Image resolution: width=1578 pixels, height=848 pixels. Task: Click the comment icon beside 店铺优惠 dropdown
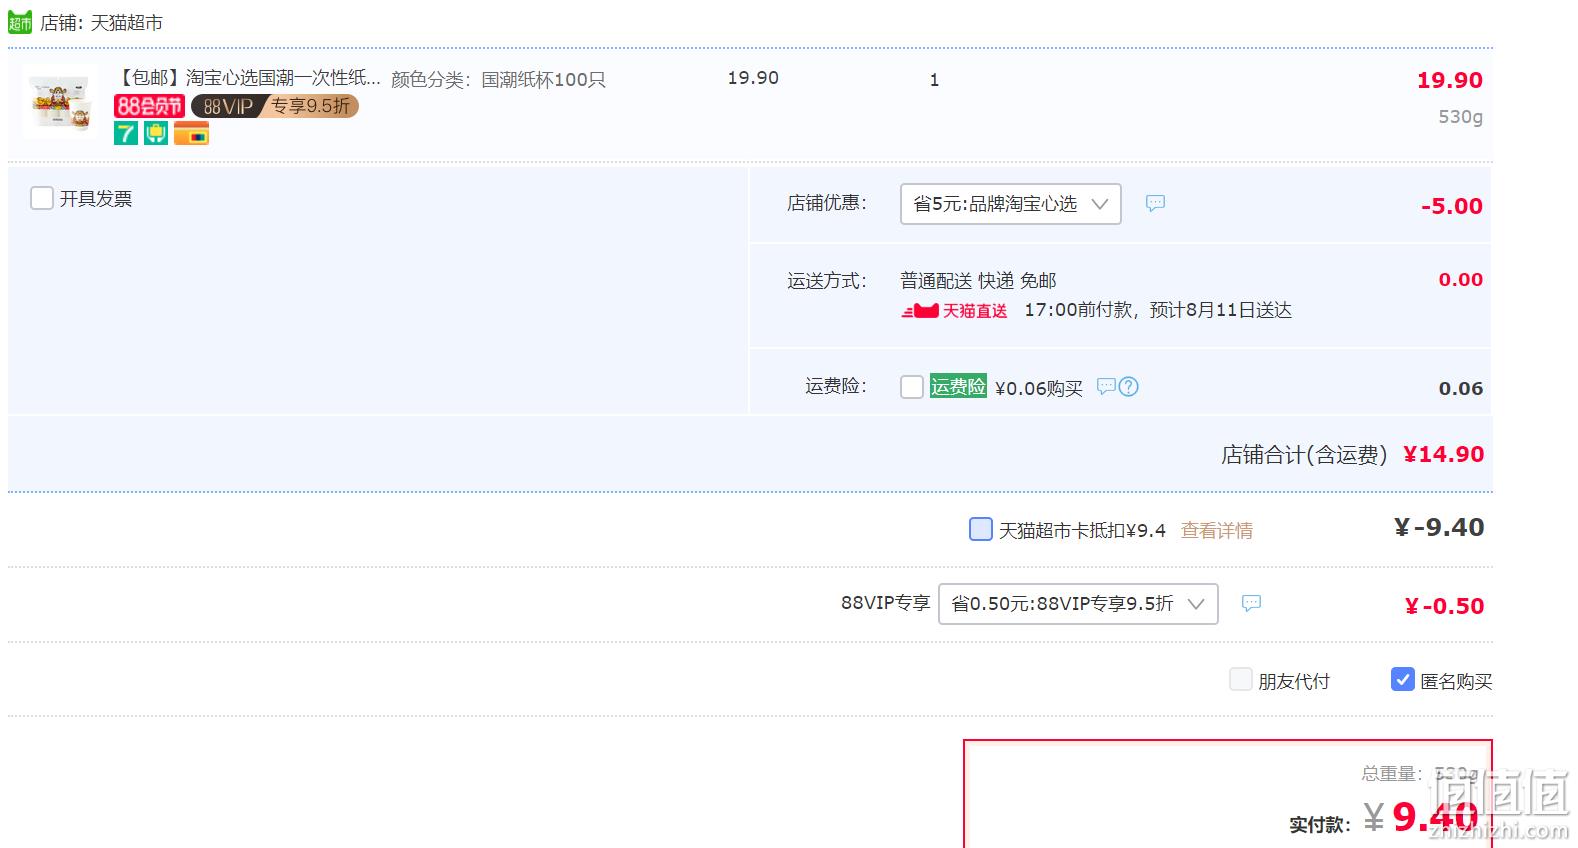1155,203
